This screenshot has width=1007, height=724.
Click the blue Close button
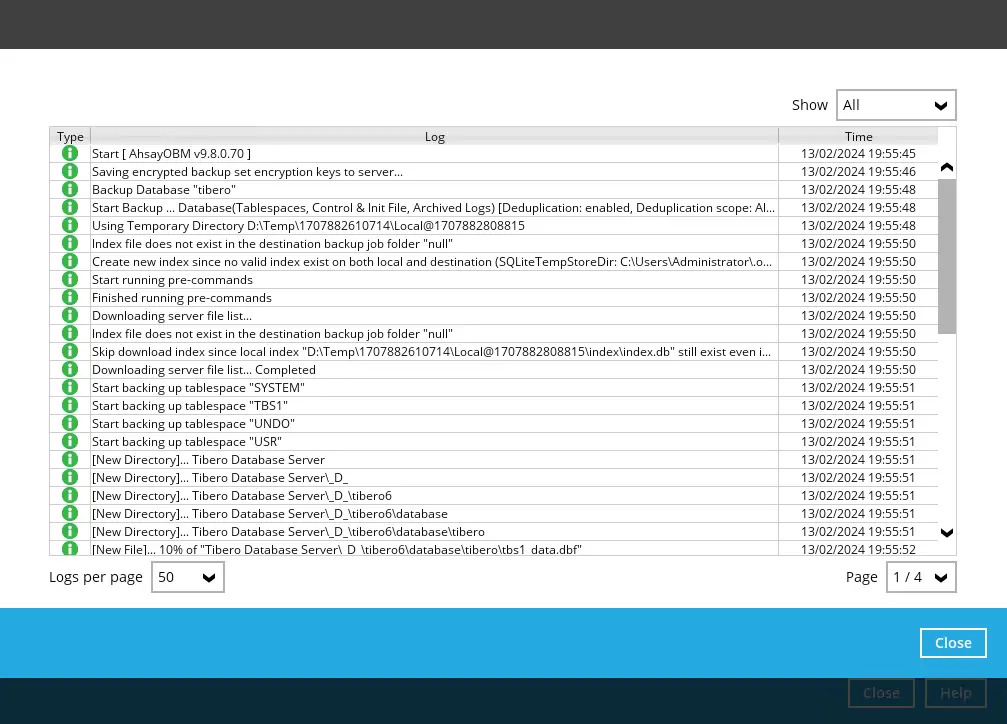pos(952,642)
